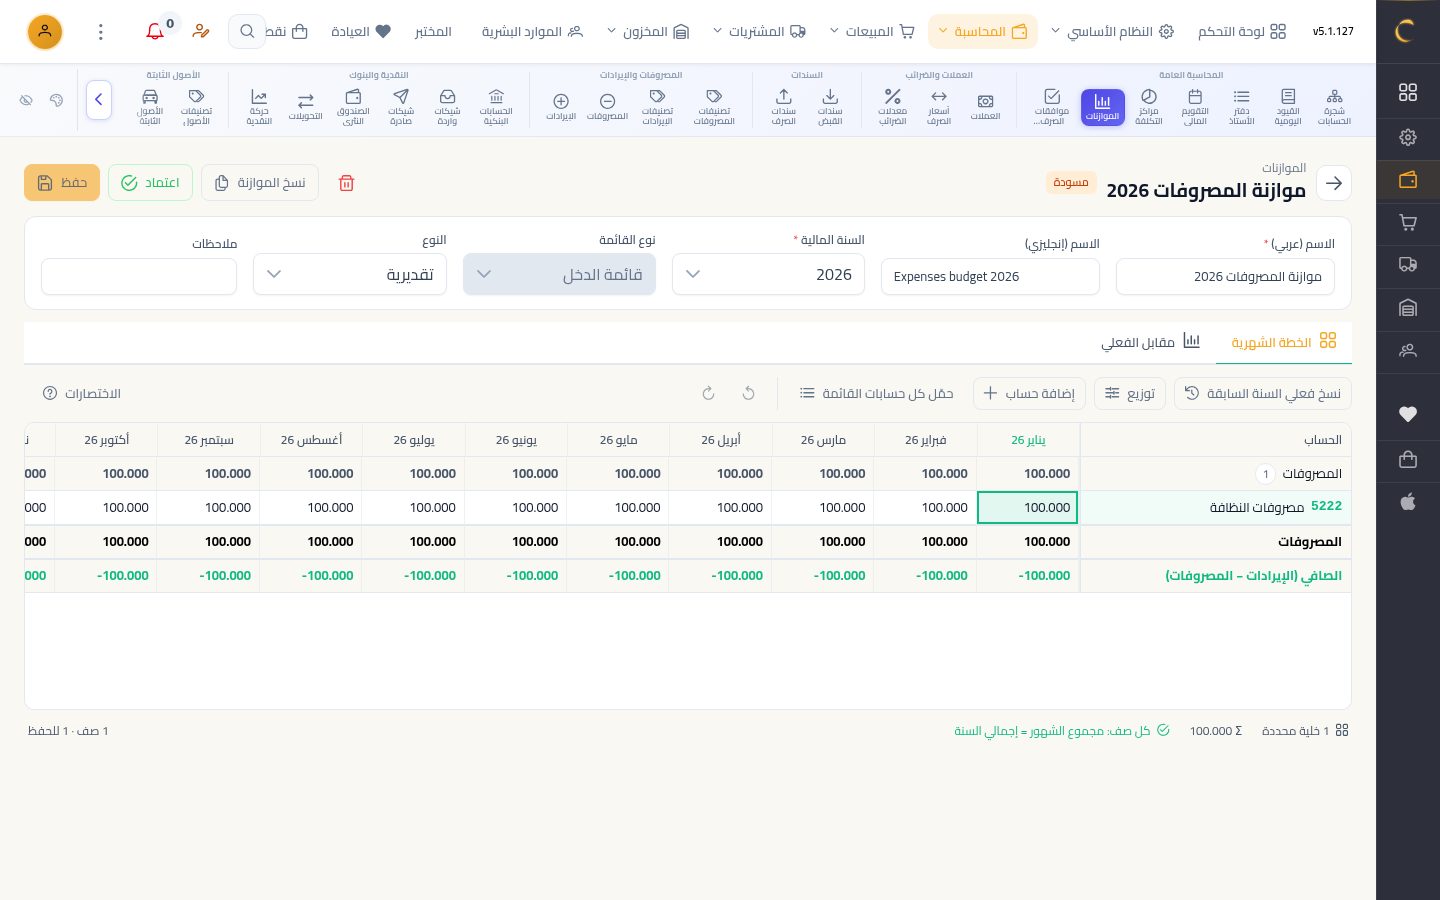Open التقويم المالي fiscal calendar icon
1440x900 pixels.
1195,107
